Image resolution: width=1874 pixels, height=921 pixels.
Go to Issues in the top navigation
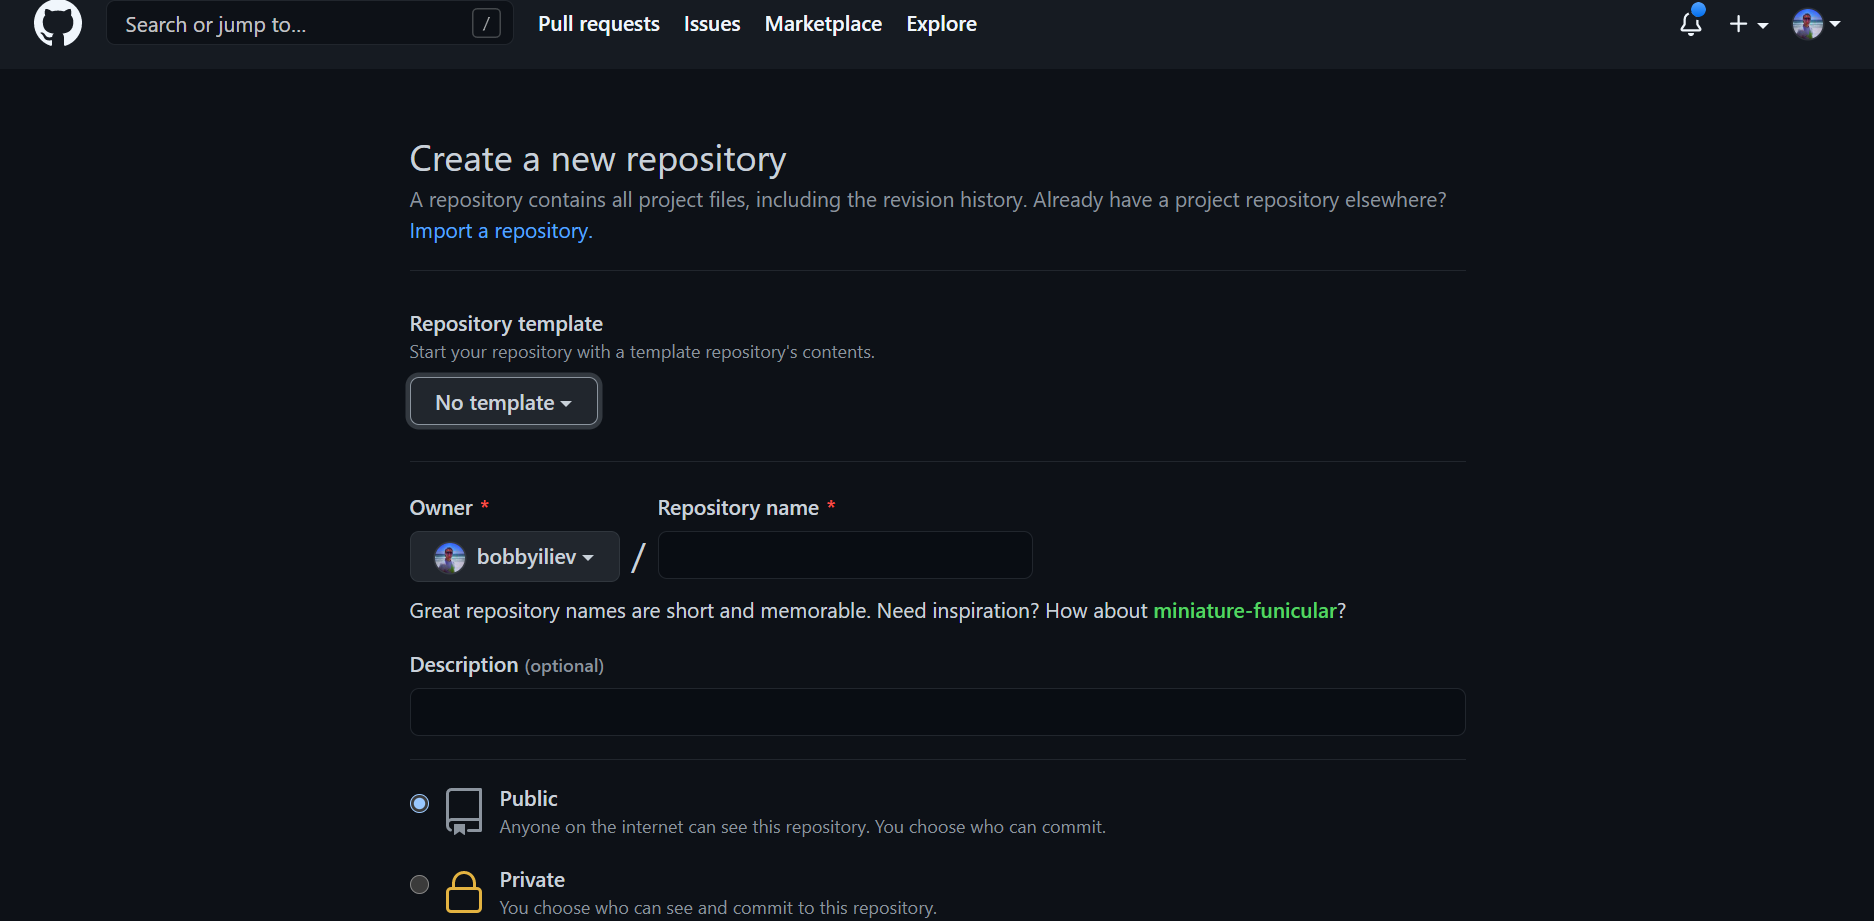(712, 24)
